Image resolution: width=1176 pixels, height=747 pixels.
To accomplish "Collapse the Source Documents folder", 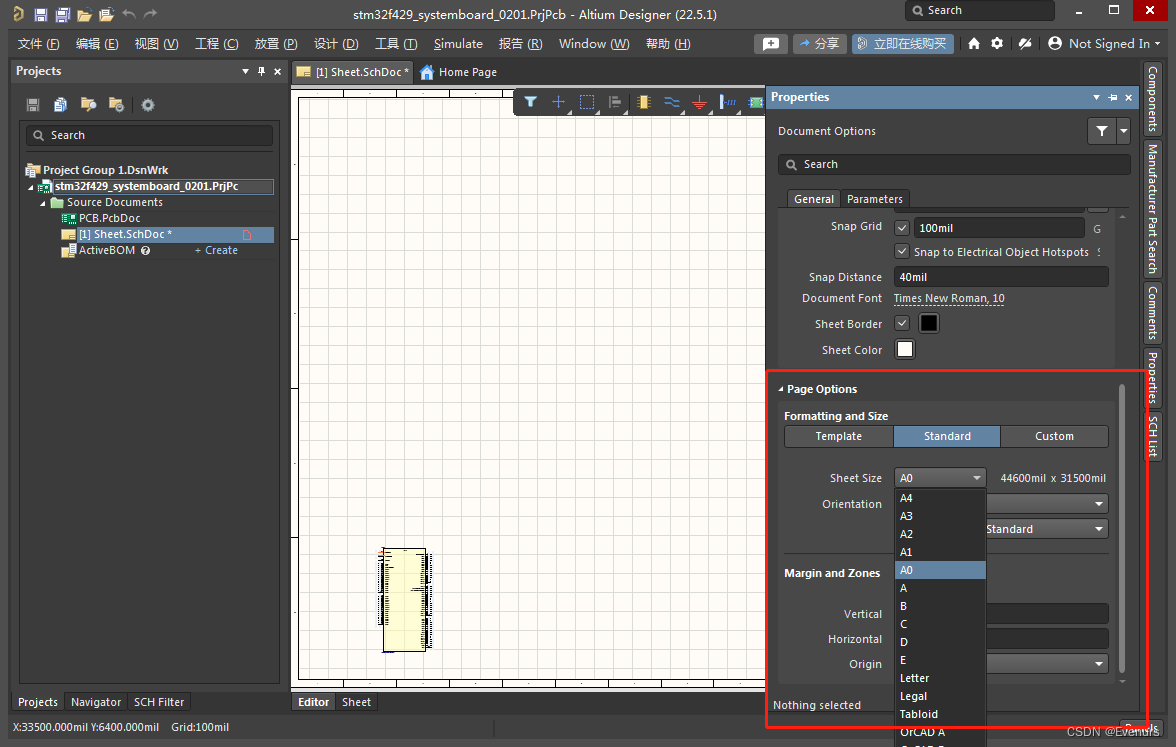I will click(43, 203).
